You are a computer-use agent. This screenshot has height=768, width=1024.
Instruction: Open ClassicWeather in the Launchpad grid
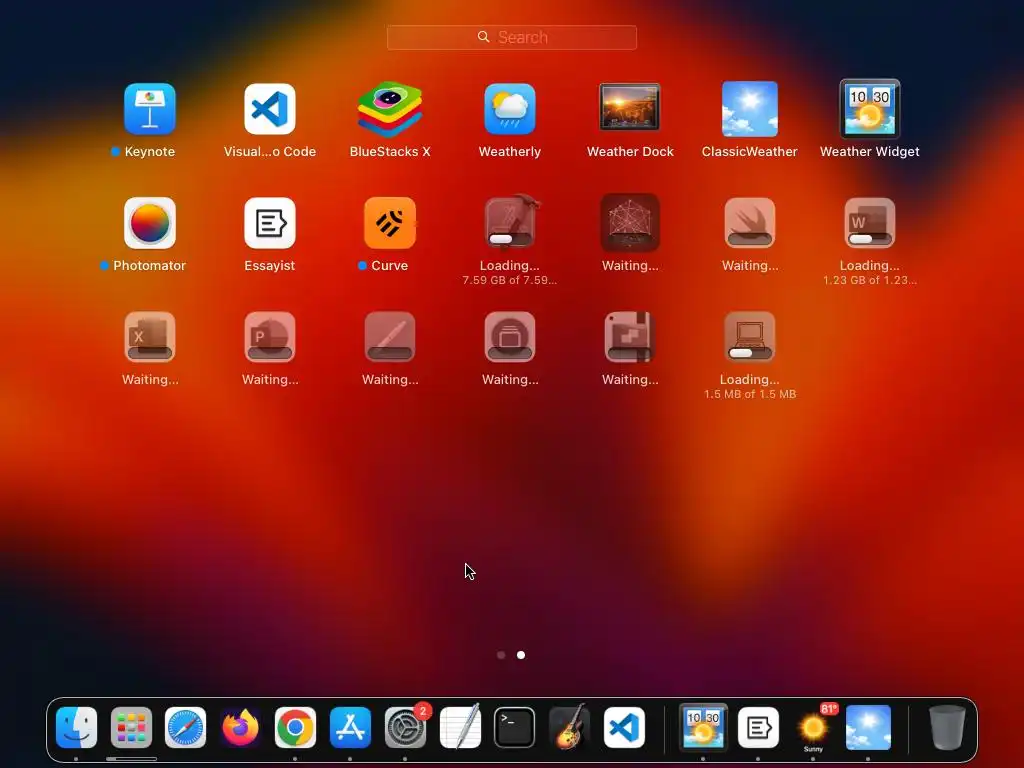click(750, 109)
